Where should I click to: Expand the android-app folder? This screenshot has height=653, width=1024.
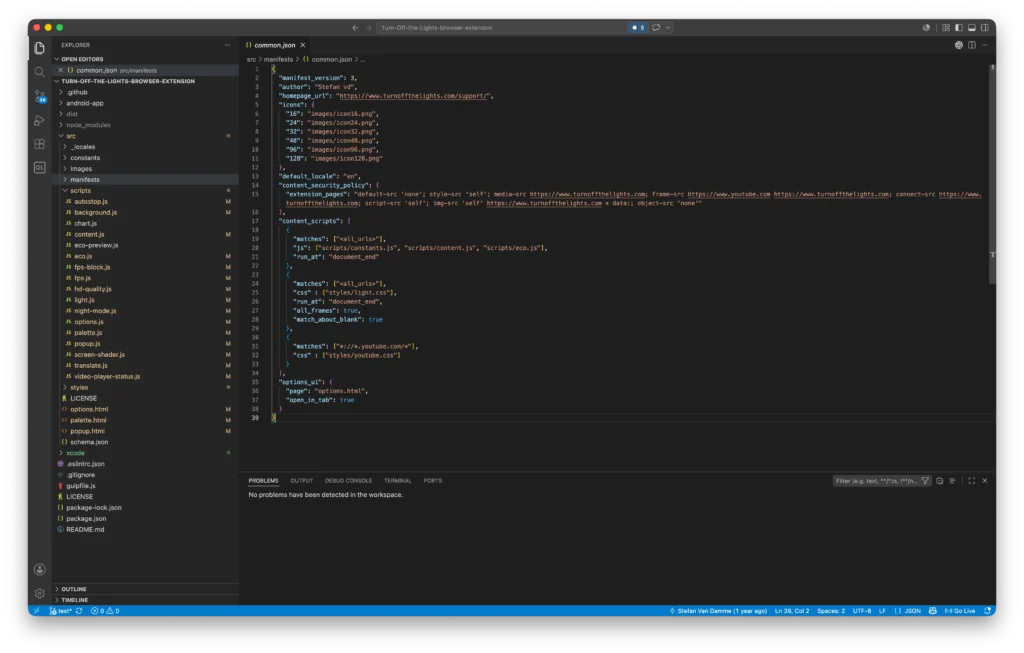pos(145,103)
